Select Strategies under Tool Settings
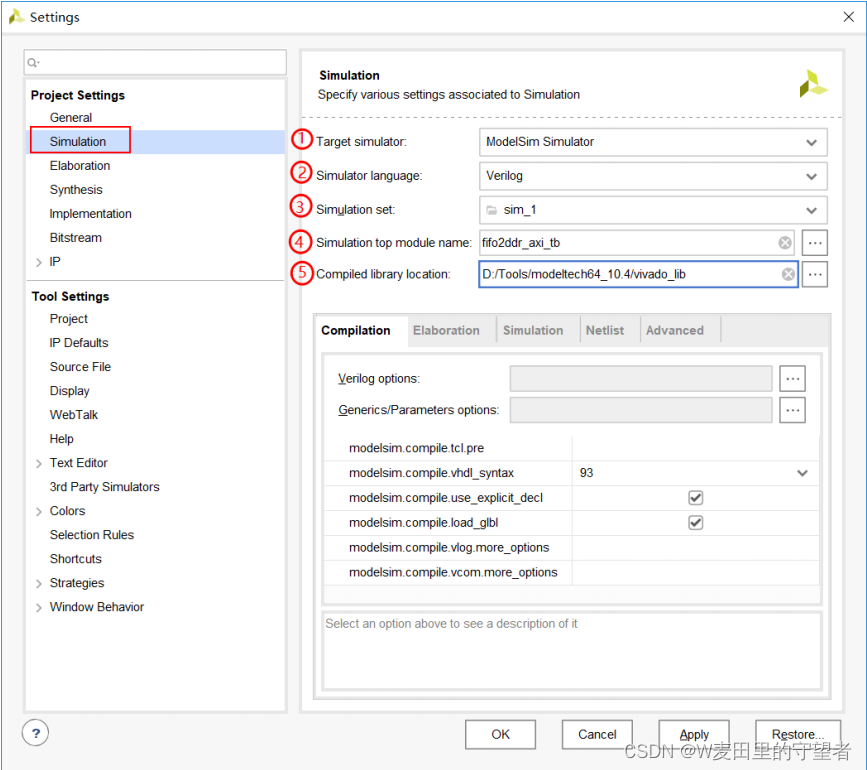Image resolution: width=867 pixels, height=770 pixels. 77,583
